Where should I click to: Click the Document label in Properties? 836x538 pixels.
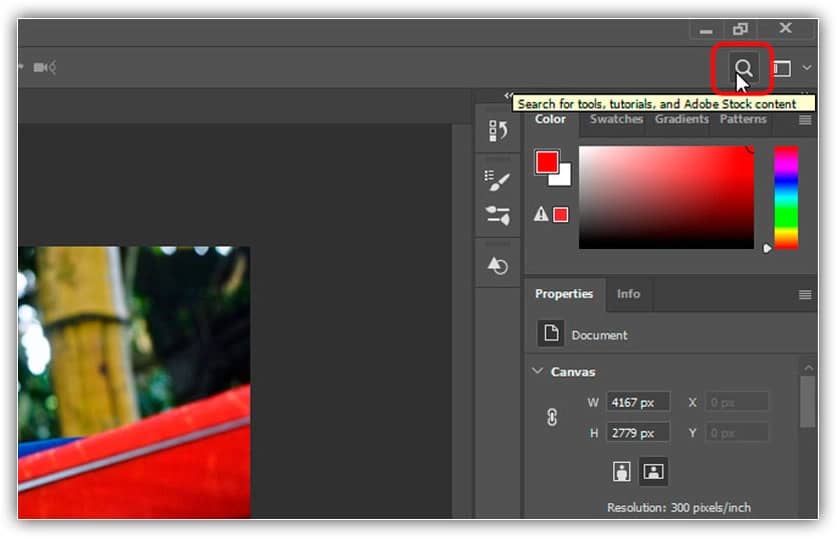click(x=599, y=335)
